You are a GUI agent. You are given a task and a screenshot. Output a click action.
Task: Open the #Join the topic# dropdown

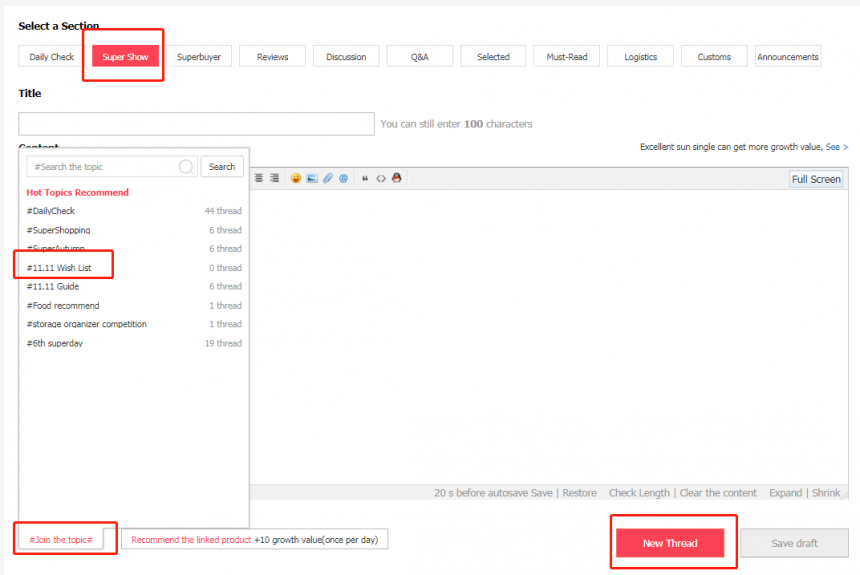pyautogui.click(x=61, y=540)
